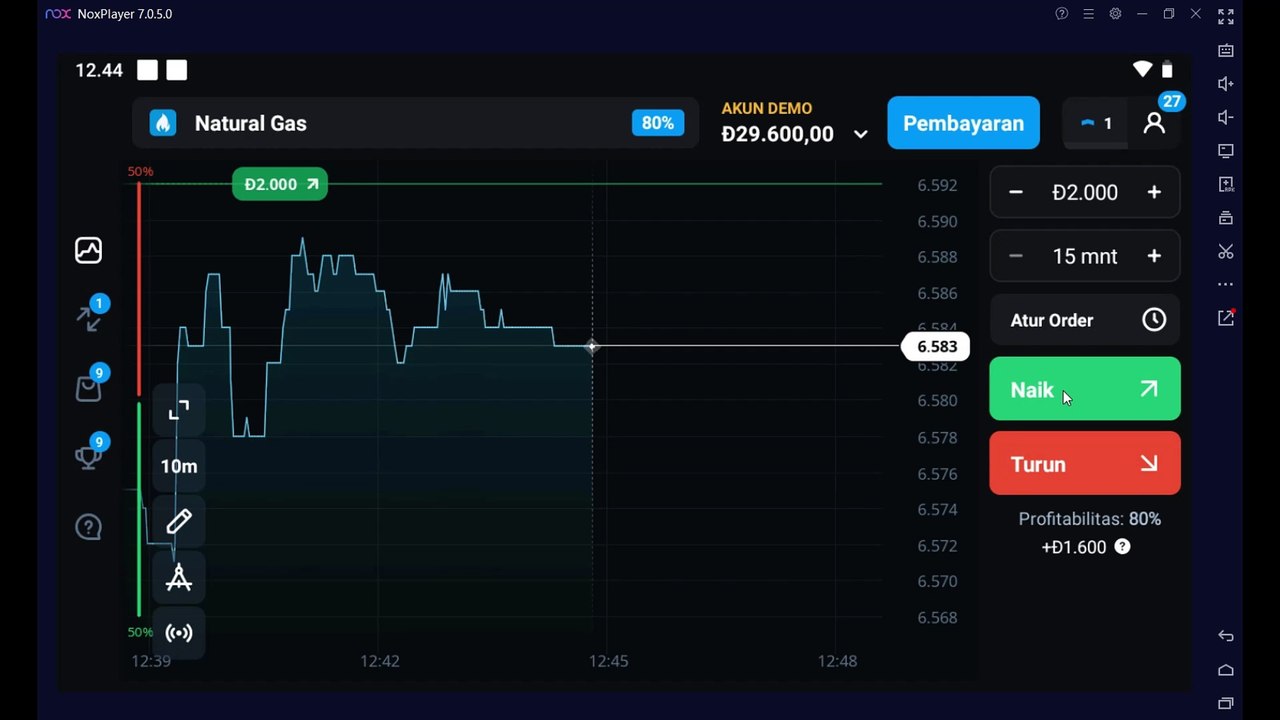Image resolution: width=1280 pixels, height=720 pixels.
Task: Decrease volume in NoxPlayer sidebar
Action: pyautogui.click(x=1225, y=117)
